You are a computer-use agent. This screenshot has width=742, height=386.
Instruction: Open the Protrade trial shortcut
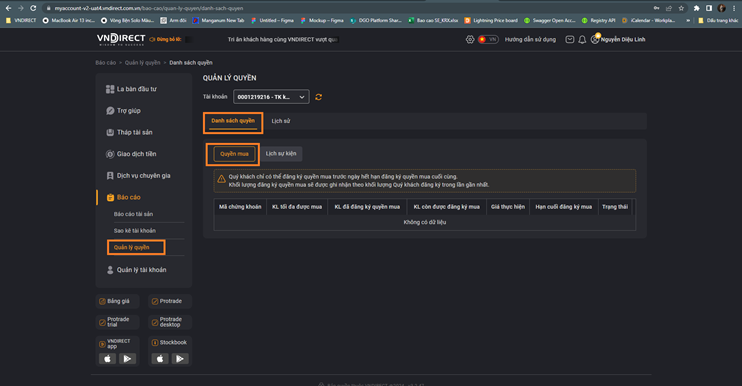(117, 322)
